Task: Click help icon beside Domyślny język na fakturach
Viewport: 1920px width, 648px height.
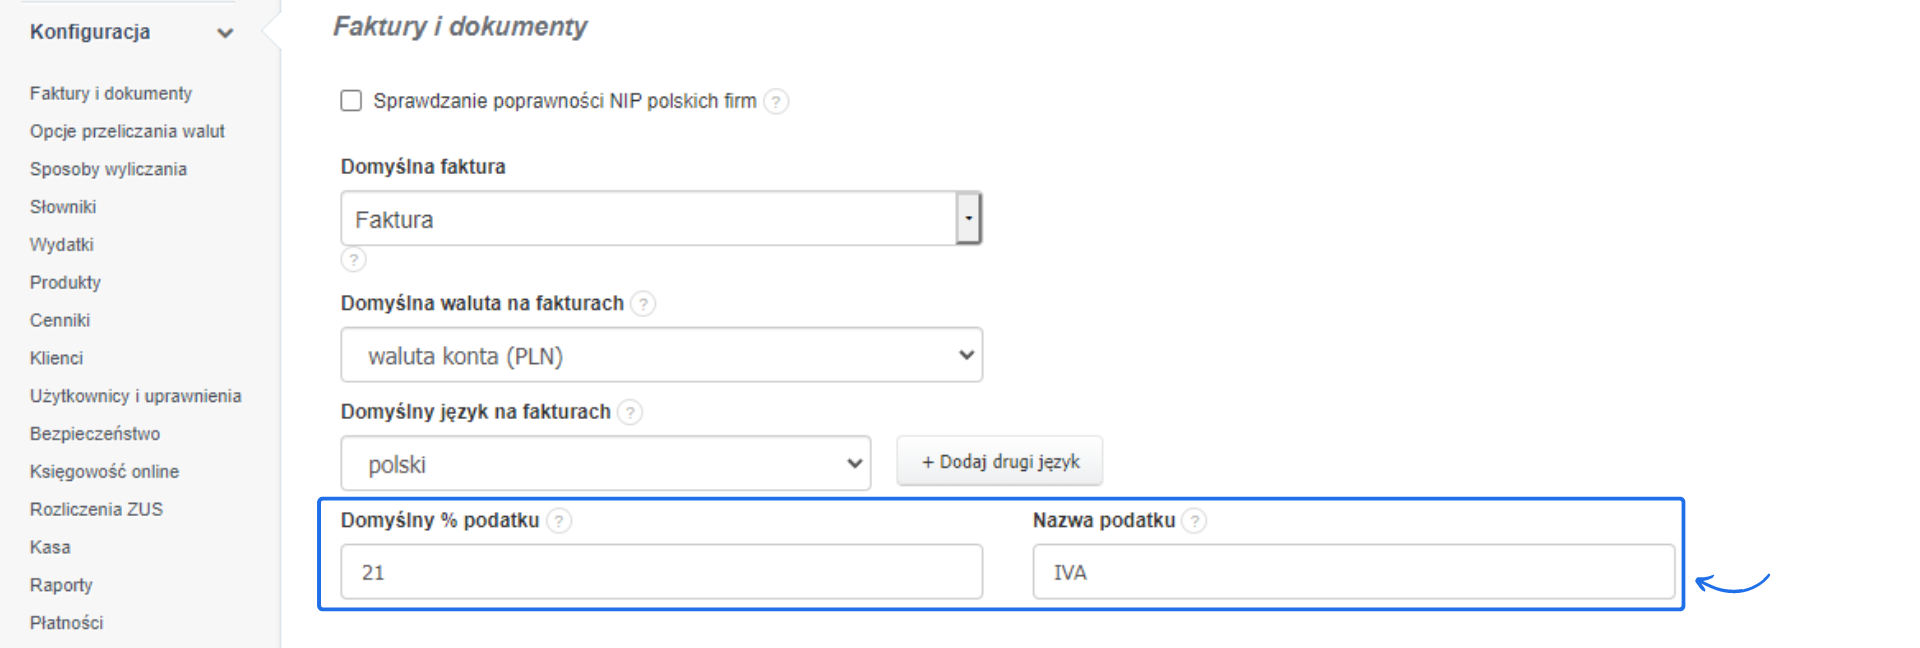Action: pos(630,412)
